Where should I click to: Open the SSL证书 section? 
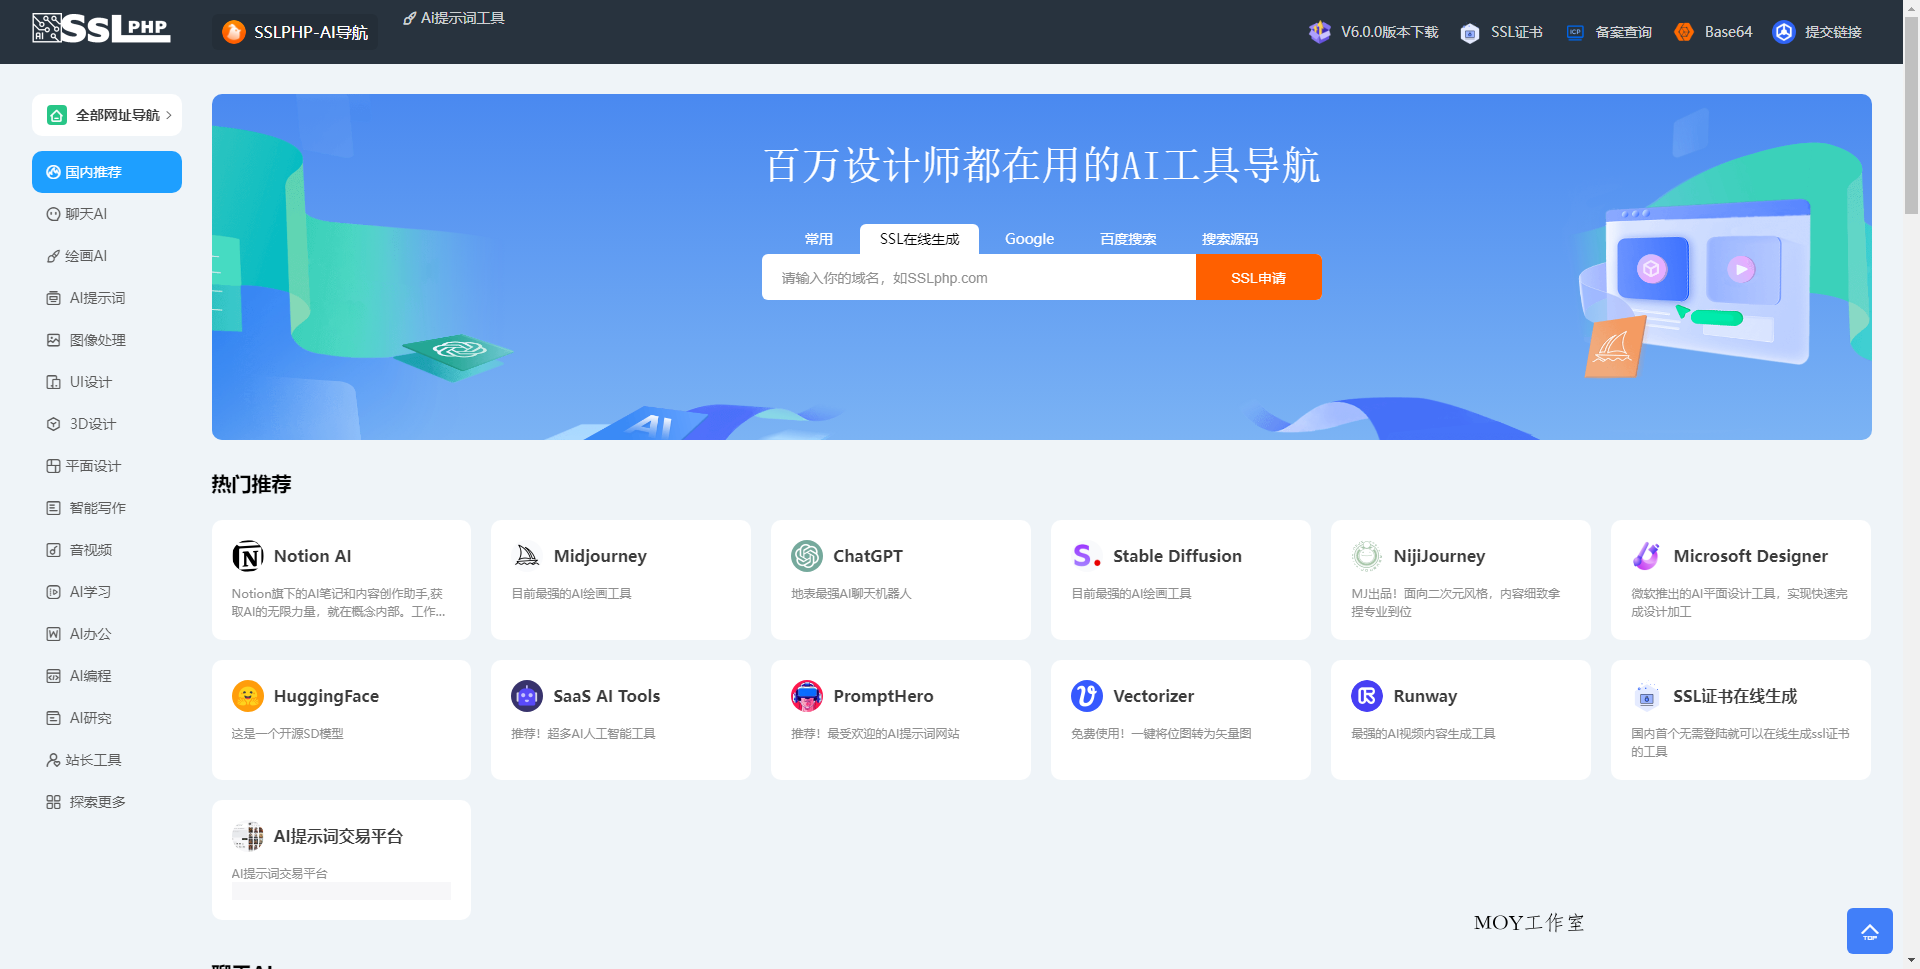pos(1501,31)
